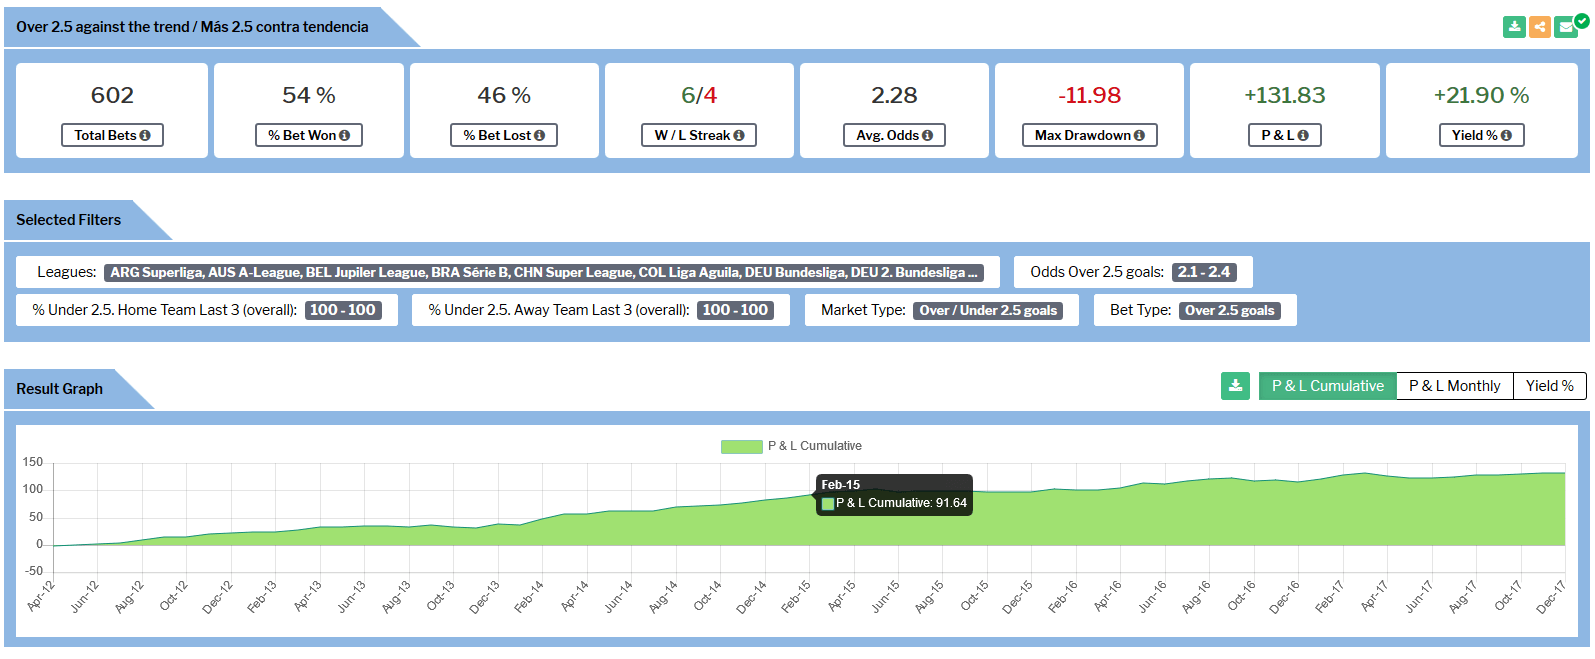This screenshot has height=659, width=1595.
Task: Click info icon next to Avg. Odds
Action: (927, 136)
